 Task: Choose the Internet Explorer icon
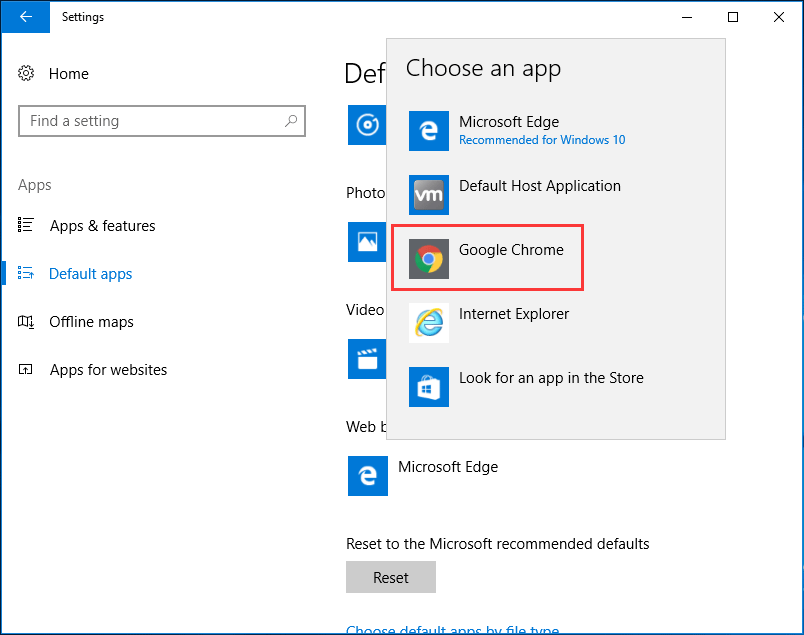pyautogui.click(x=429, y=323)
